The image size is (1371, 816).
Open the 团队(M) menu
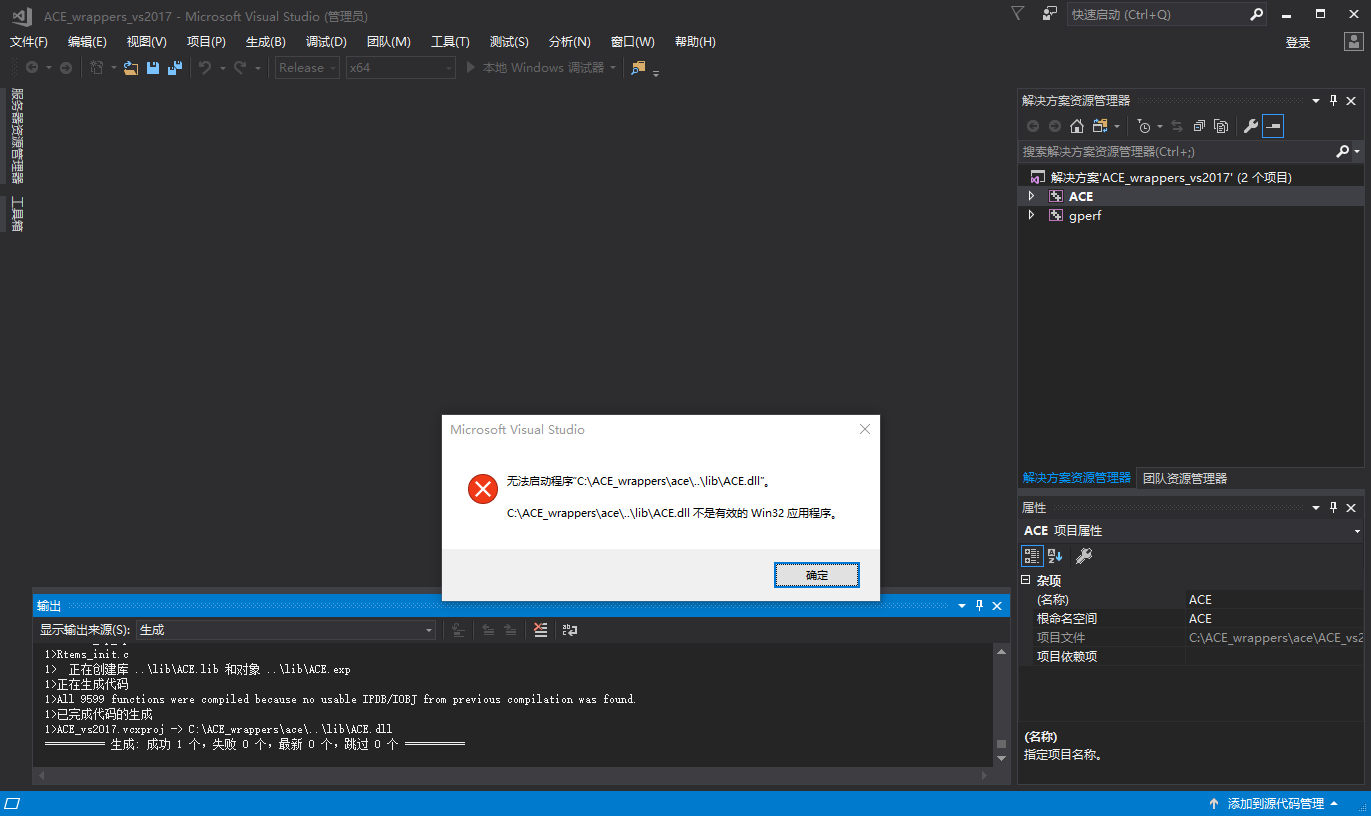pos(389,42)
